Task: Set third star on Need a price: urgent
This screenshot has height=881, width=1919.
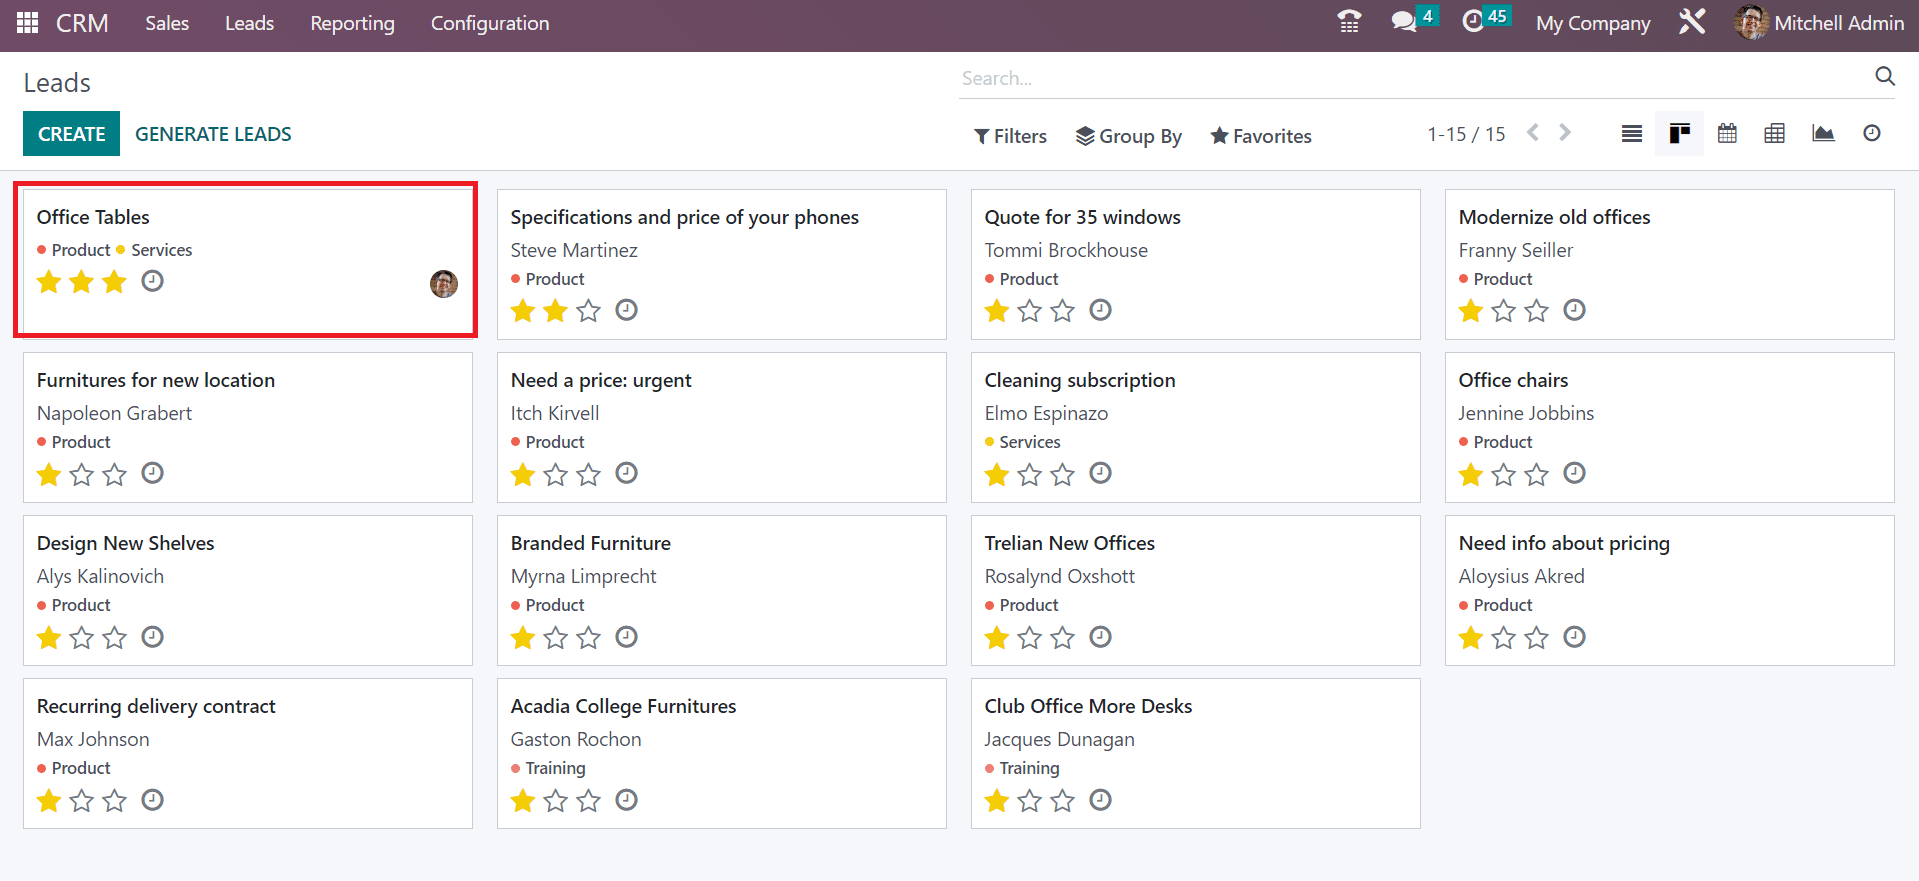Action: [x=589, y=474]
